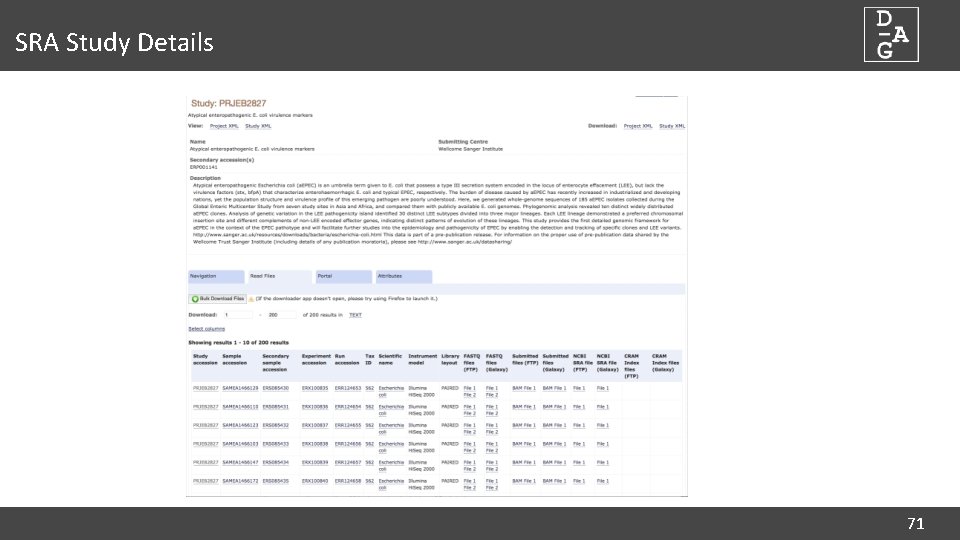Image resolution: width=960 pixels, height=540 pixels.
Task: Click the DAG logo in slide header
Action: 891,34
